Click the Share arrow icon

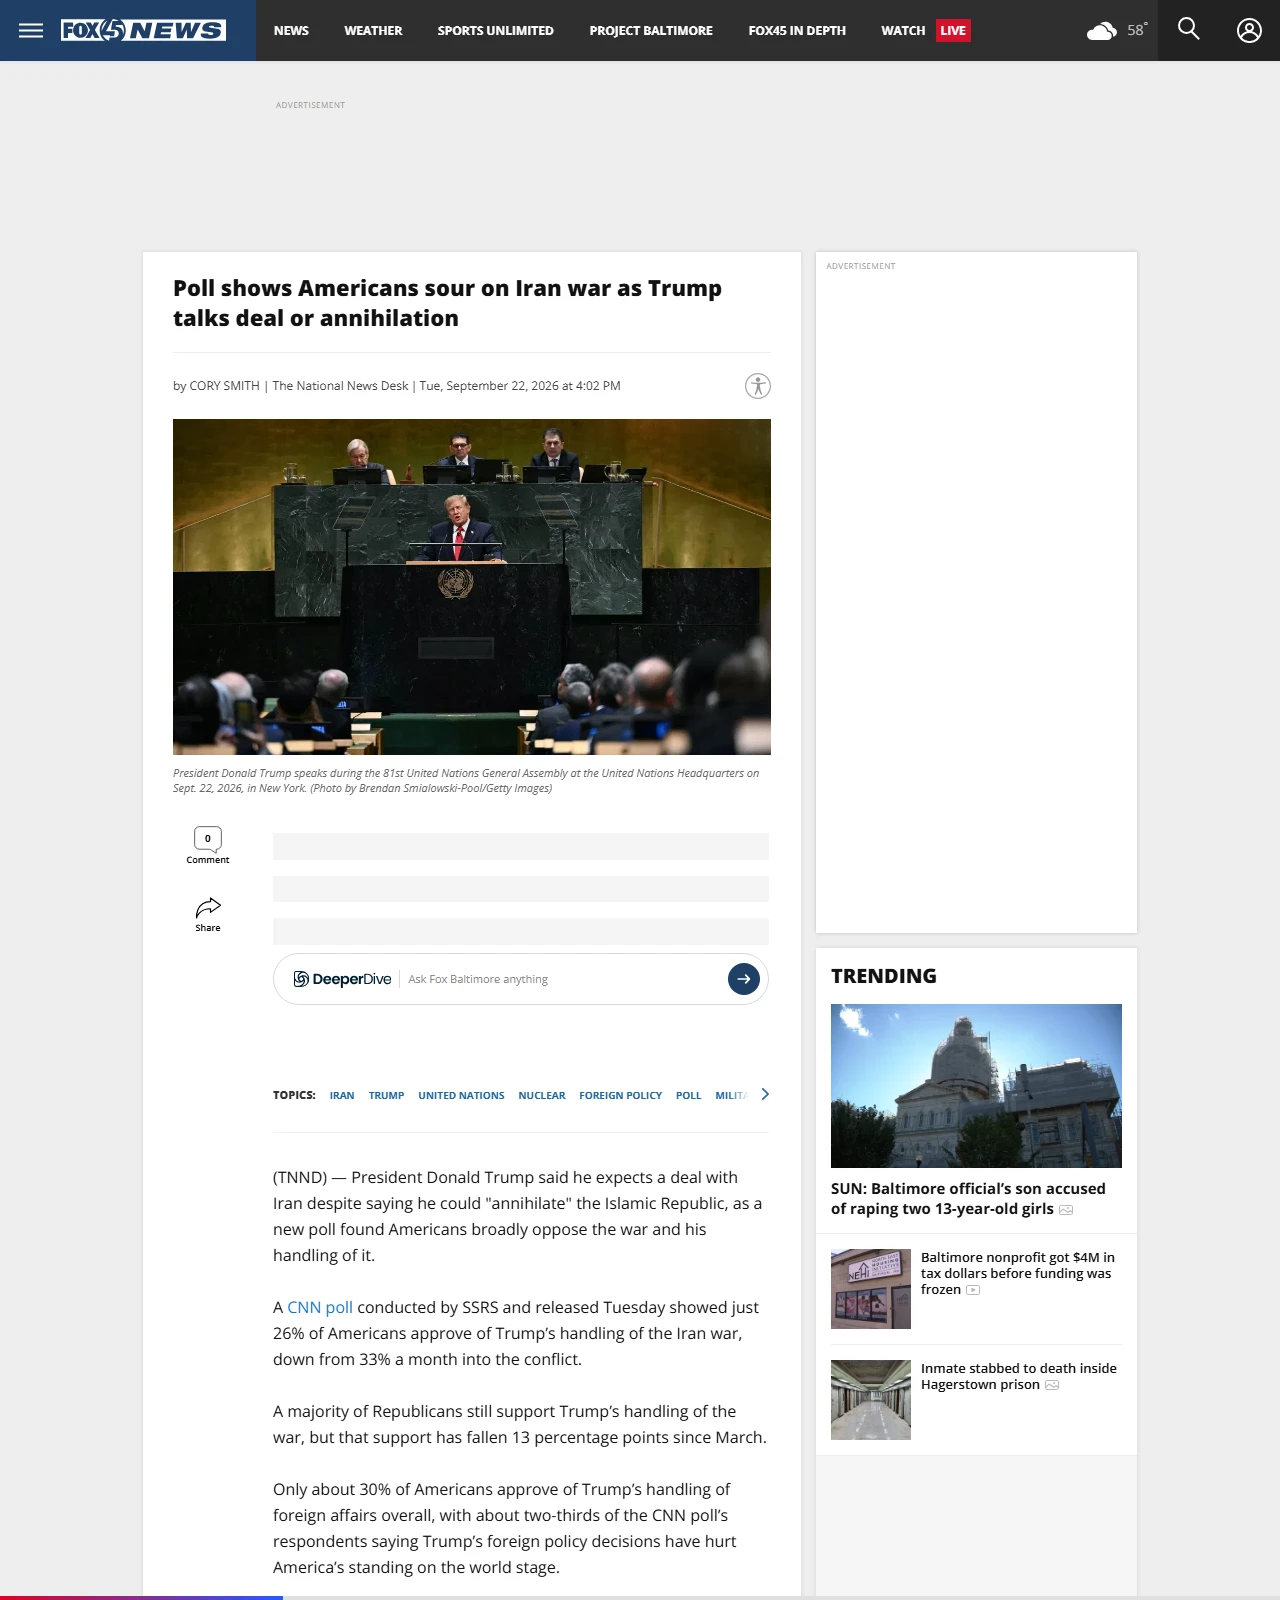208,908
